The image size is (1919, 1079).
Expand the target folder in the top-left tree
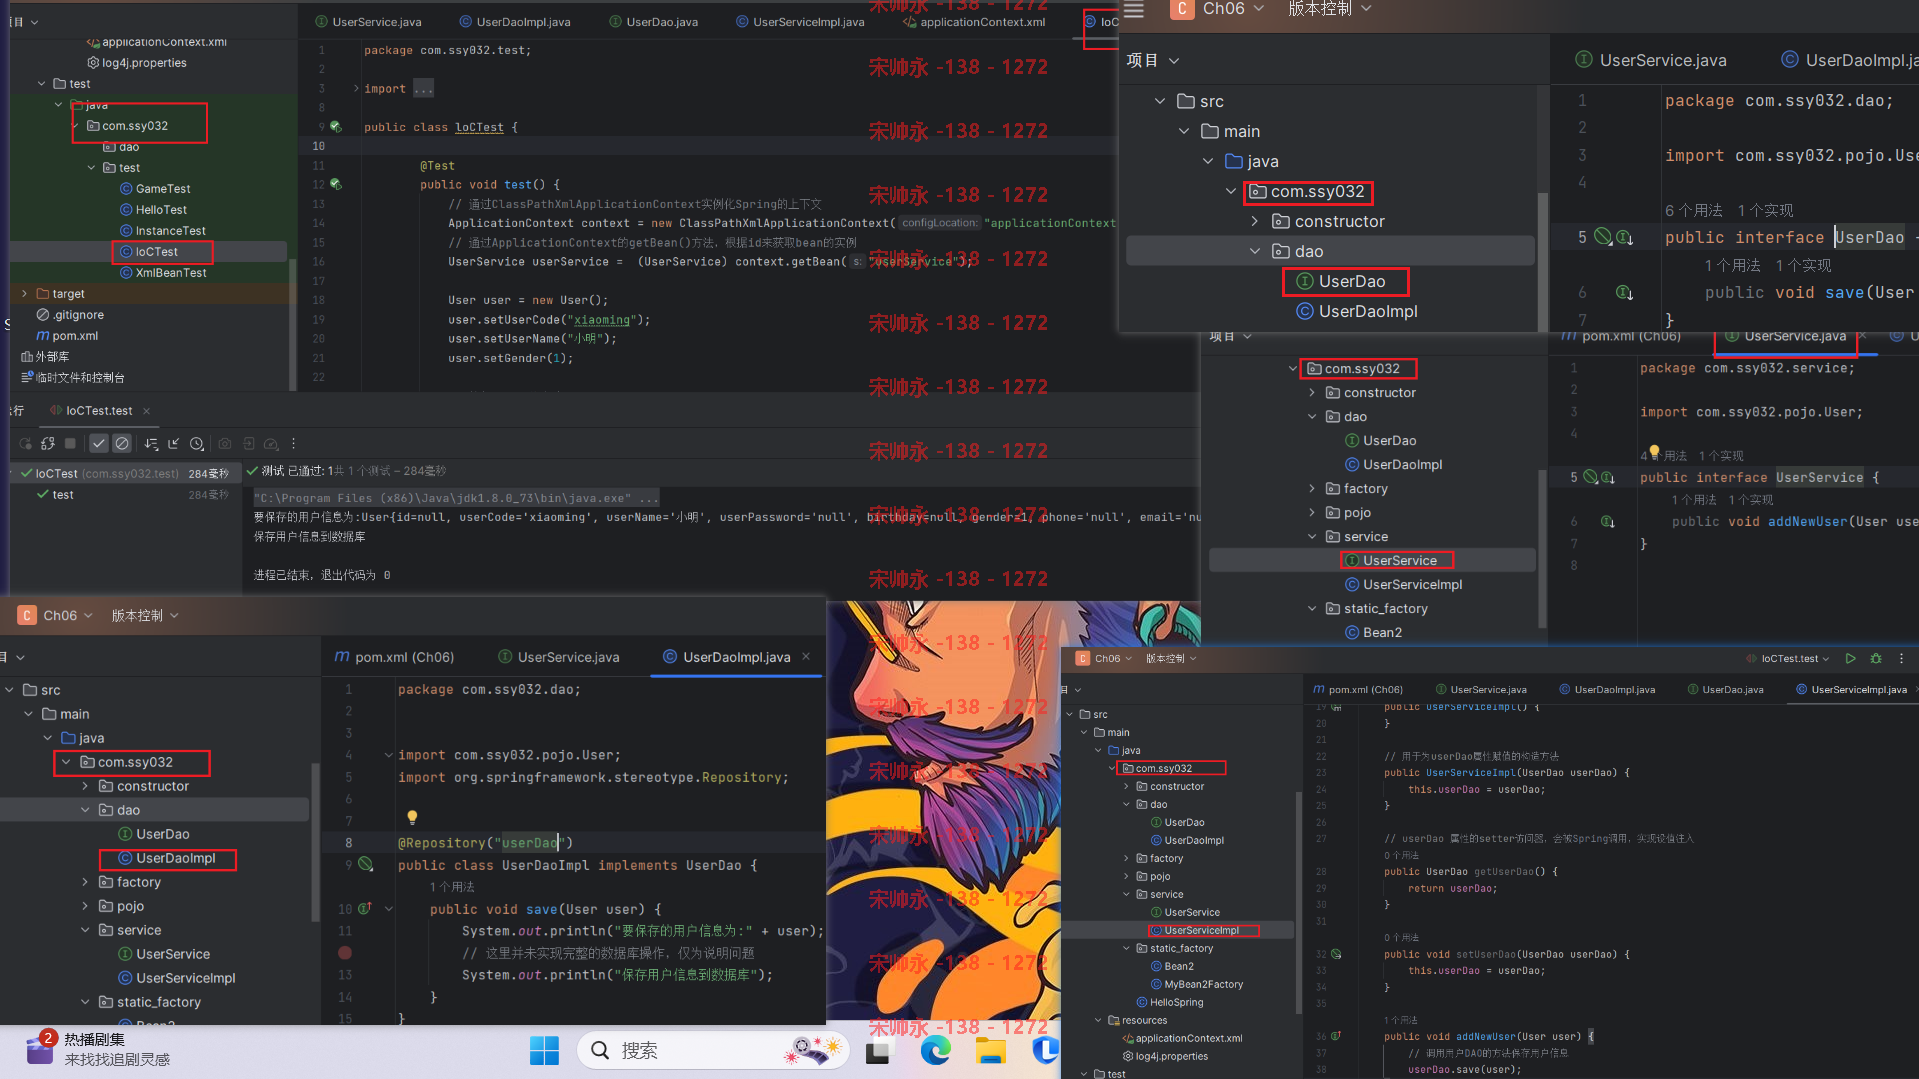click(25, 294)
